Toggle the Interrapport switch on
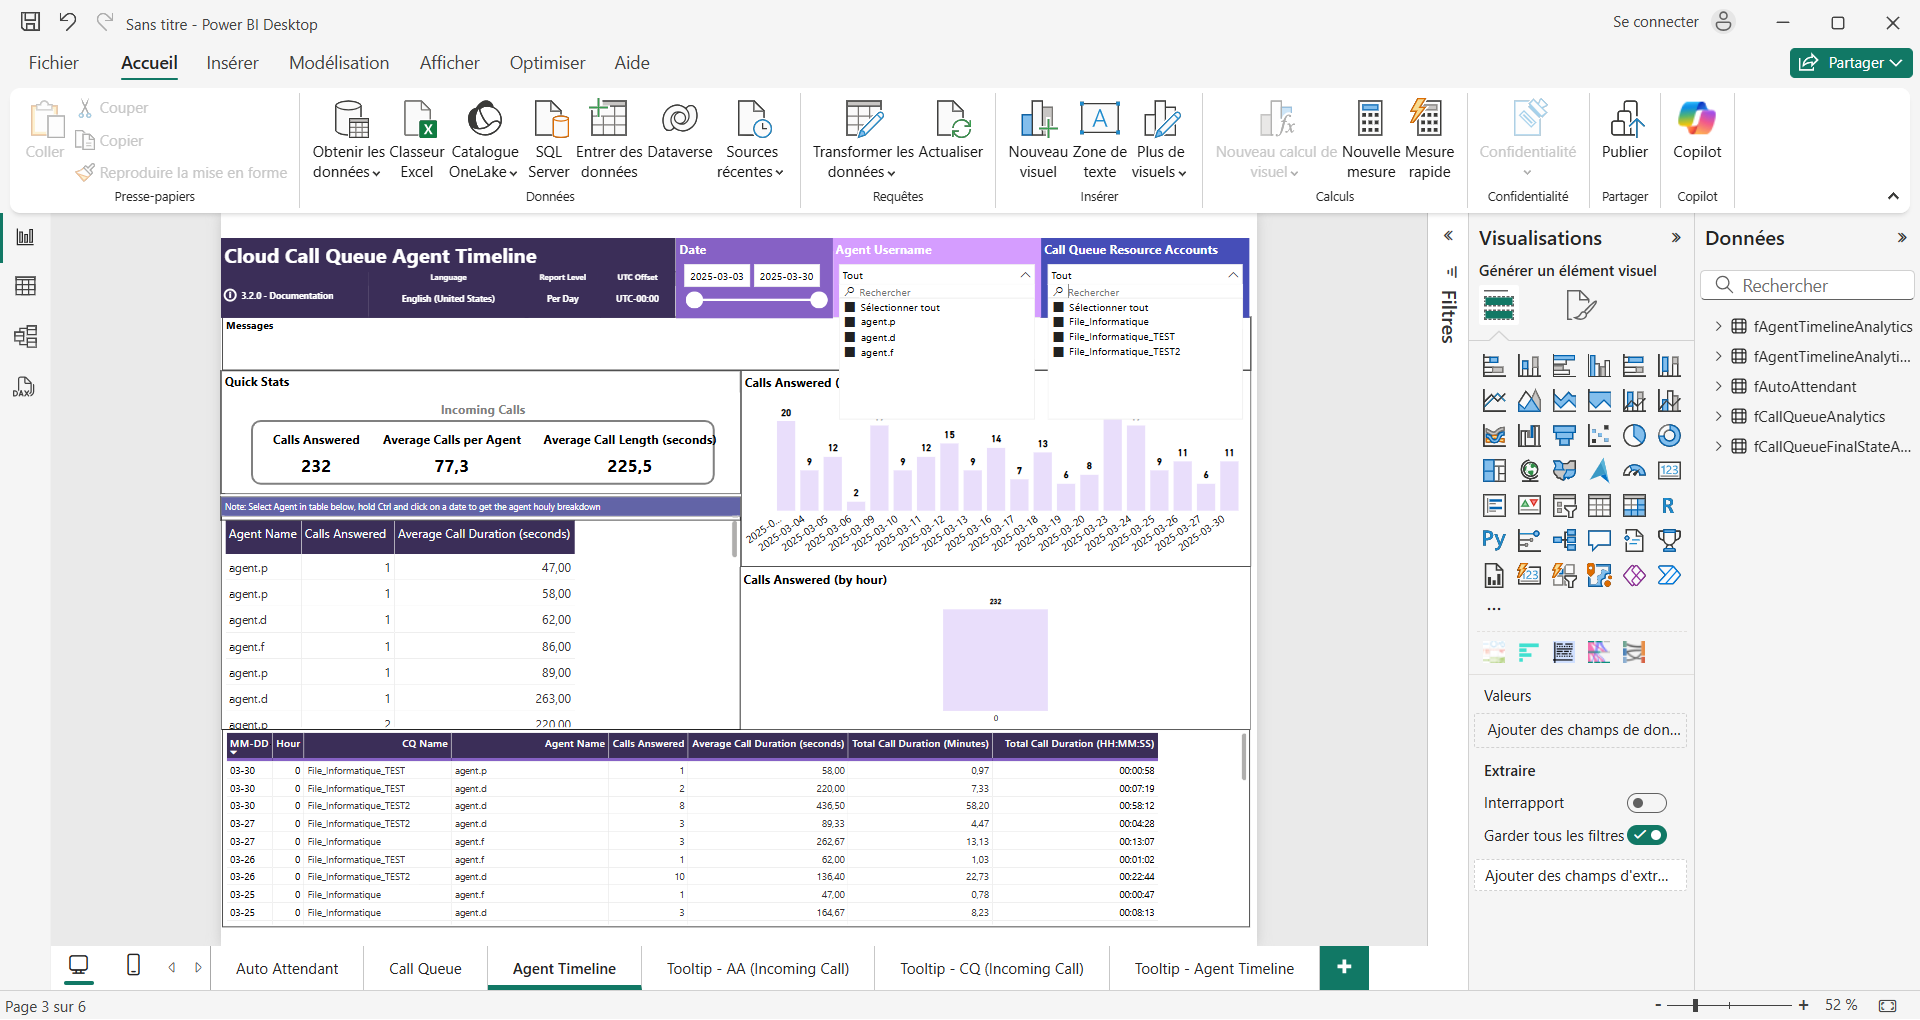Screen dimensions: 1920x1020 click(1646, 803)
